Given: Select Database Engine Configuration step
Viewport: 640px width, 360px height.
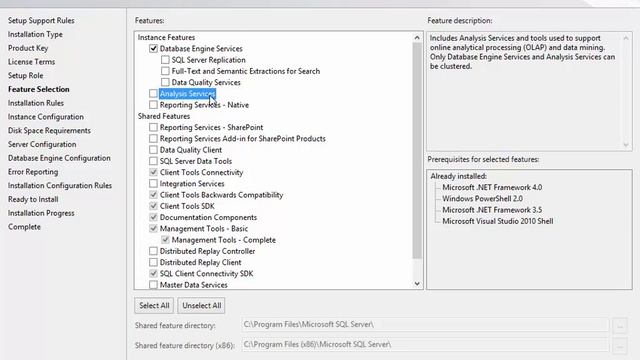Looking at the screenshot, I should coord(59,158).
